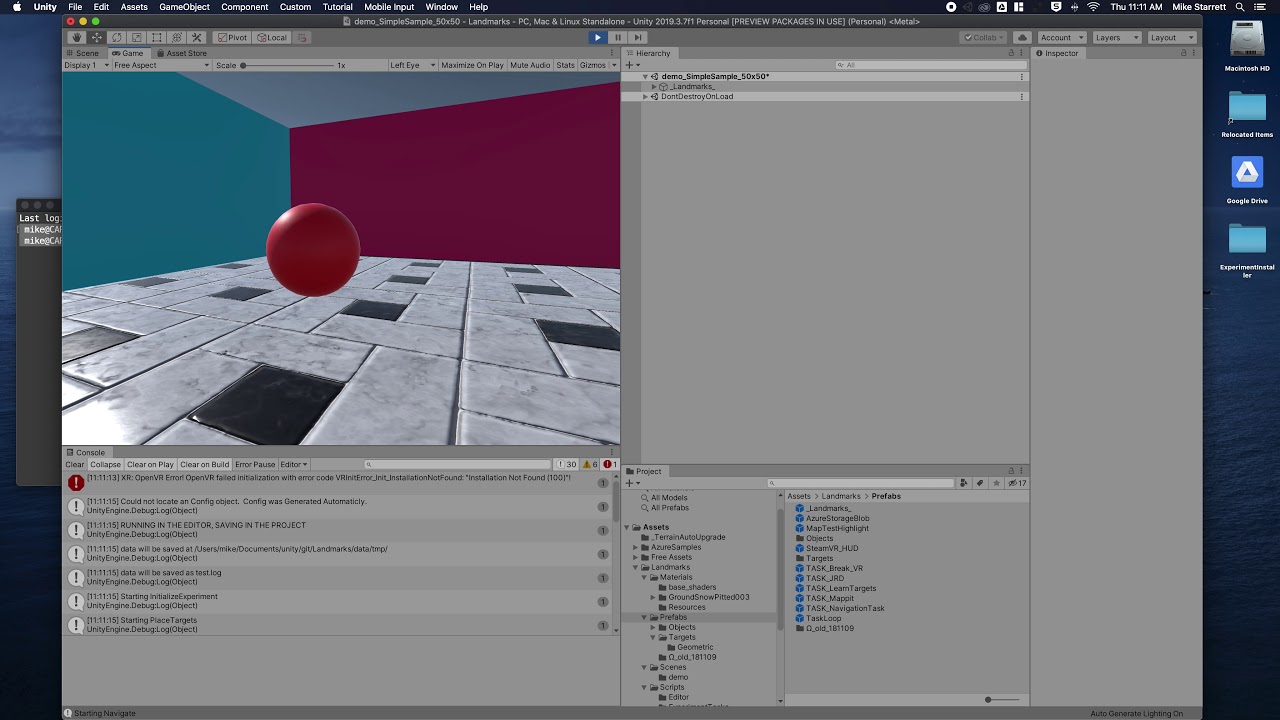The width and height of the screenshot is (1280, 720).
Task: Toggle Mute Audio in the Game view
Action: [530, 65]
